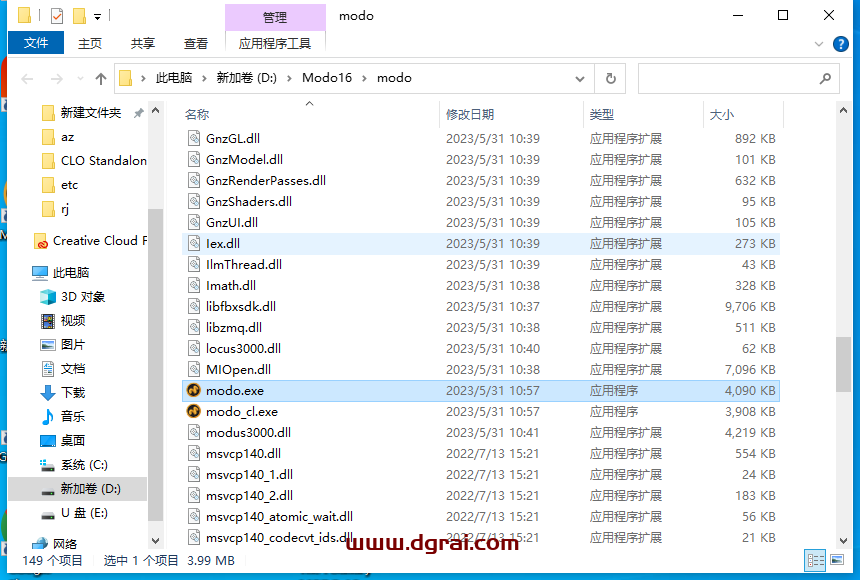This screenshot has width=860, height=580.
Task: Open the Explorer help question mark icon
Action: coord(840,44)
